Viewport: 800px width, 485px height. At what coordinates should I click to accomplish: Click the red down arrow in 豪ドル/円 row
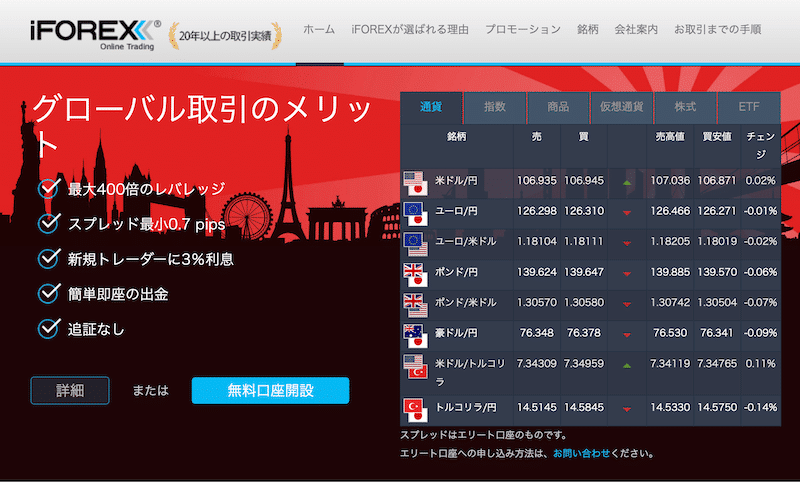click(627, 335)
